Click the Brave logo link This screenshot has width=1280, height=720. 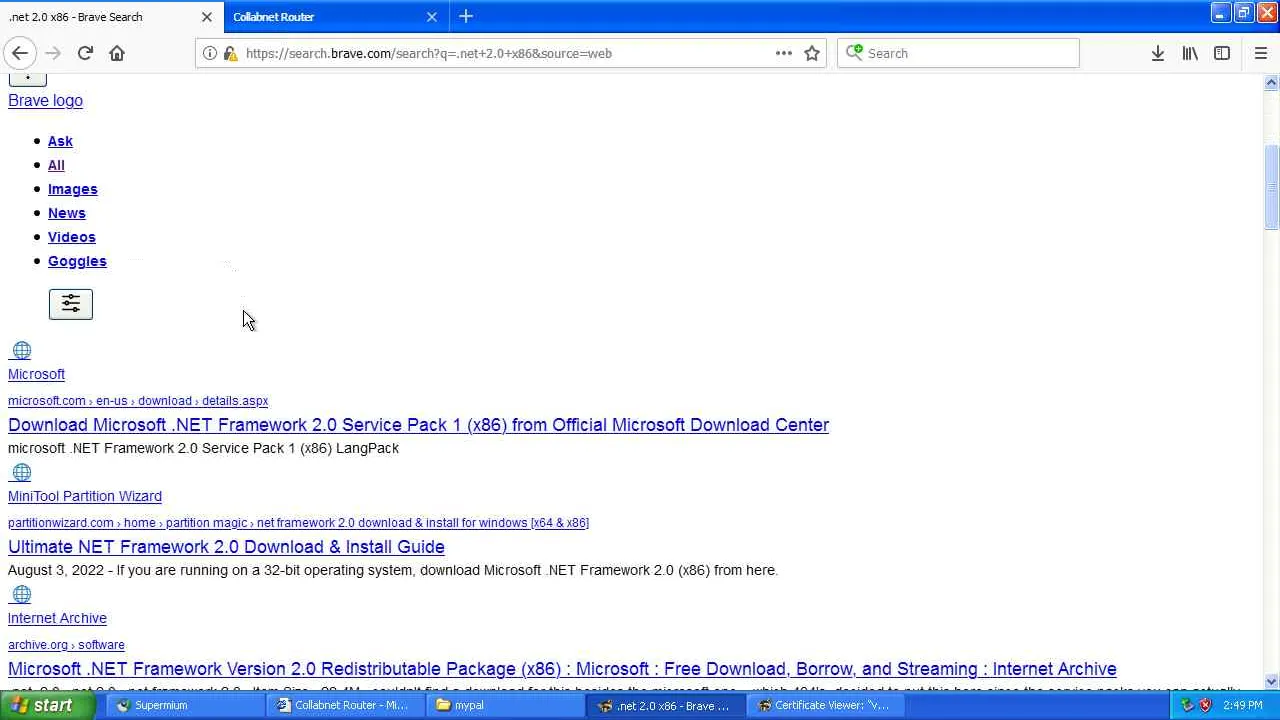(x=45, y=100)
